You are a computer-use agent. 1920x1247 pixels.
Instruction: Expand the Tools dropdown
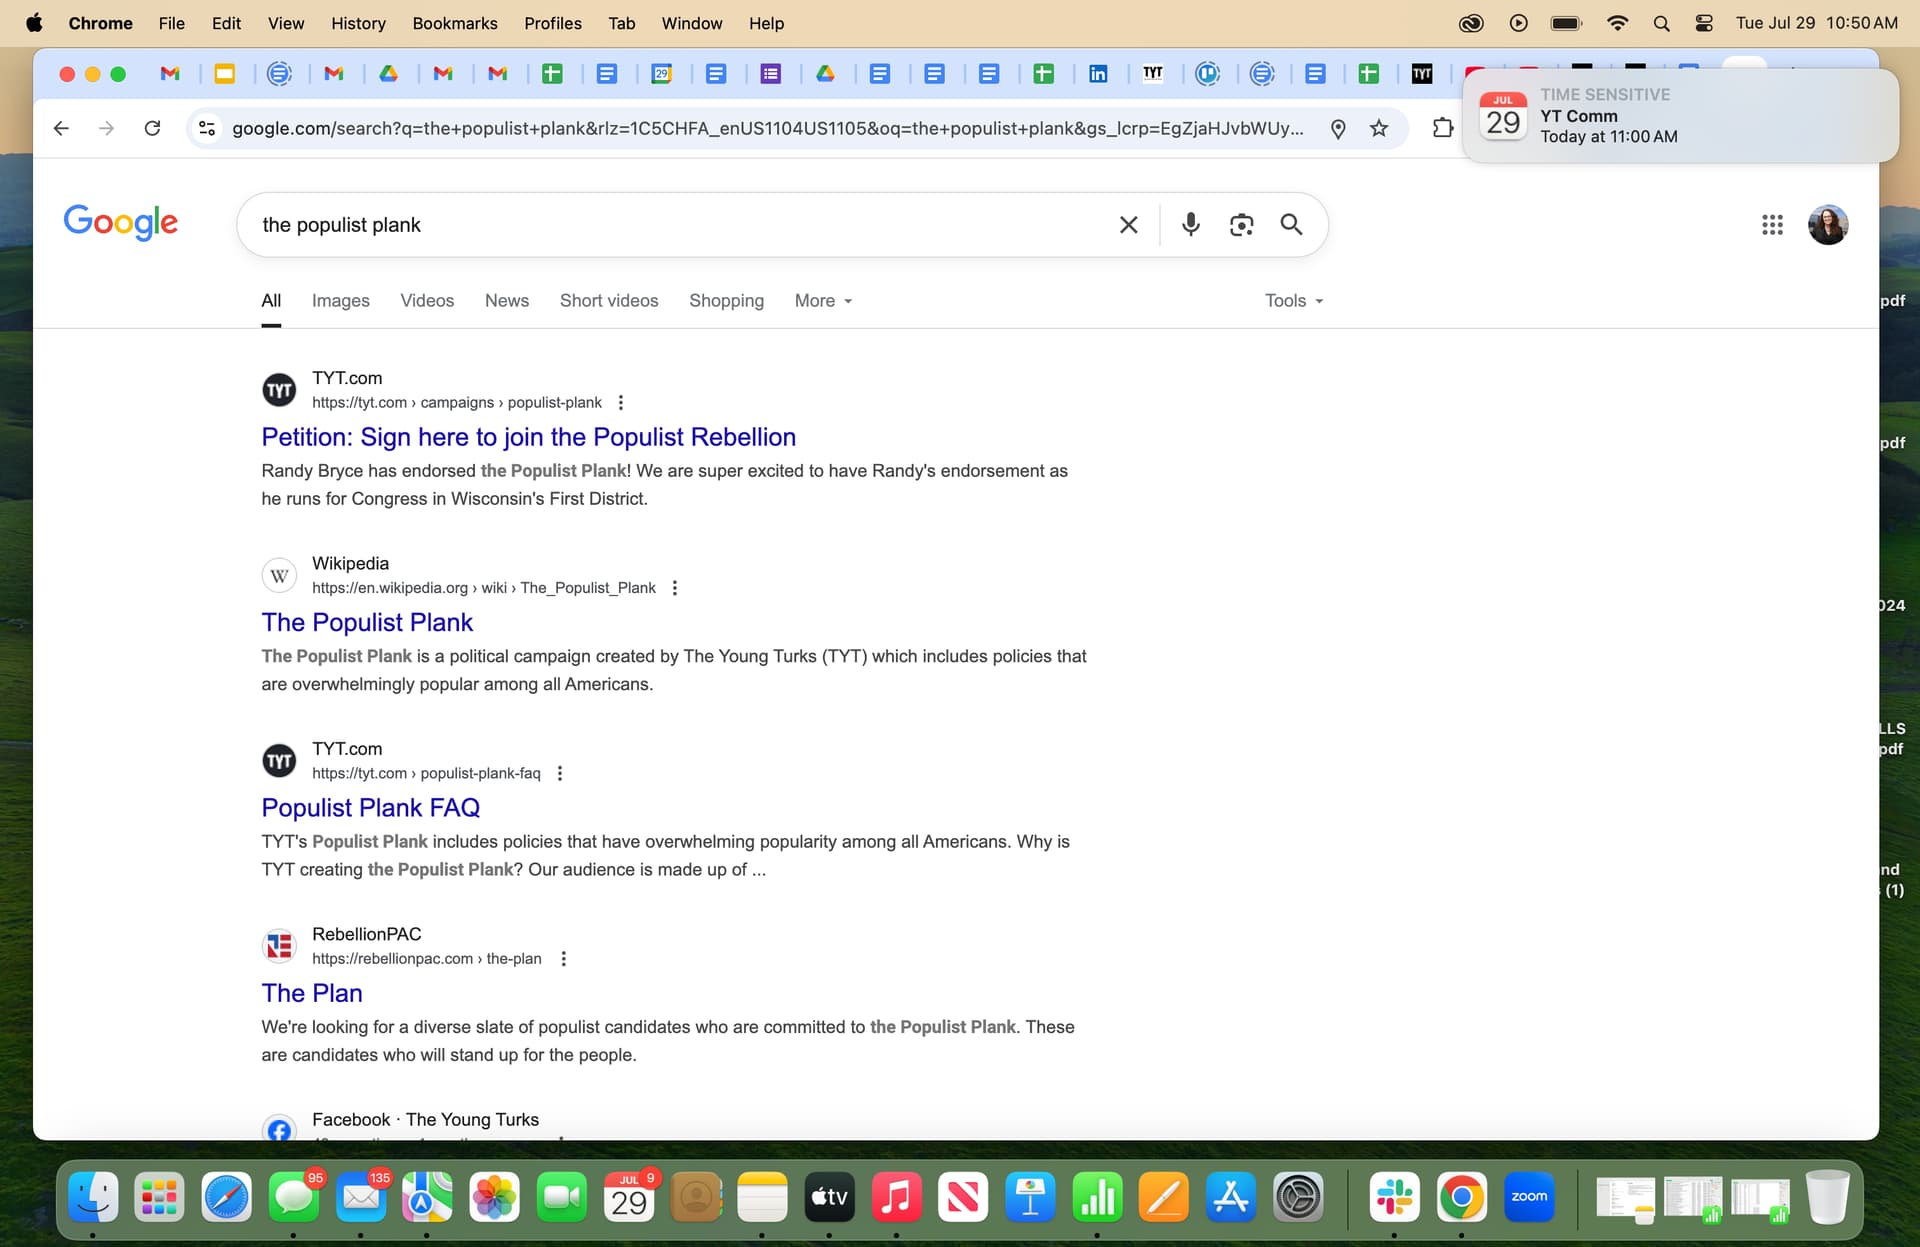[x=1294, y=301]
